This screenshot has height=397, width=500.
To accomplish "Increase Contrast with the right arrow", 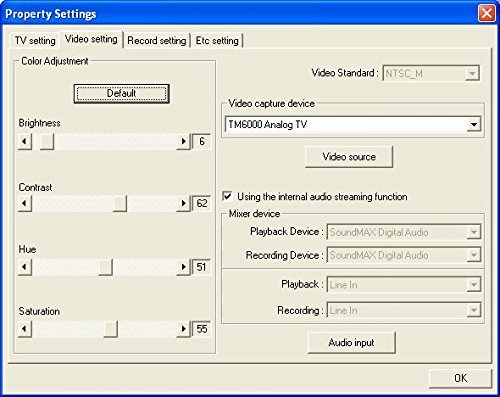I will point(183,203).
